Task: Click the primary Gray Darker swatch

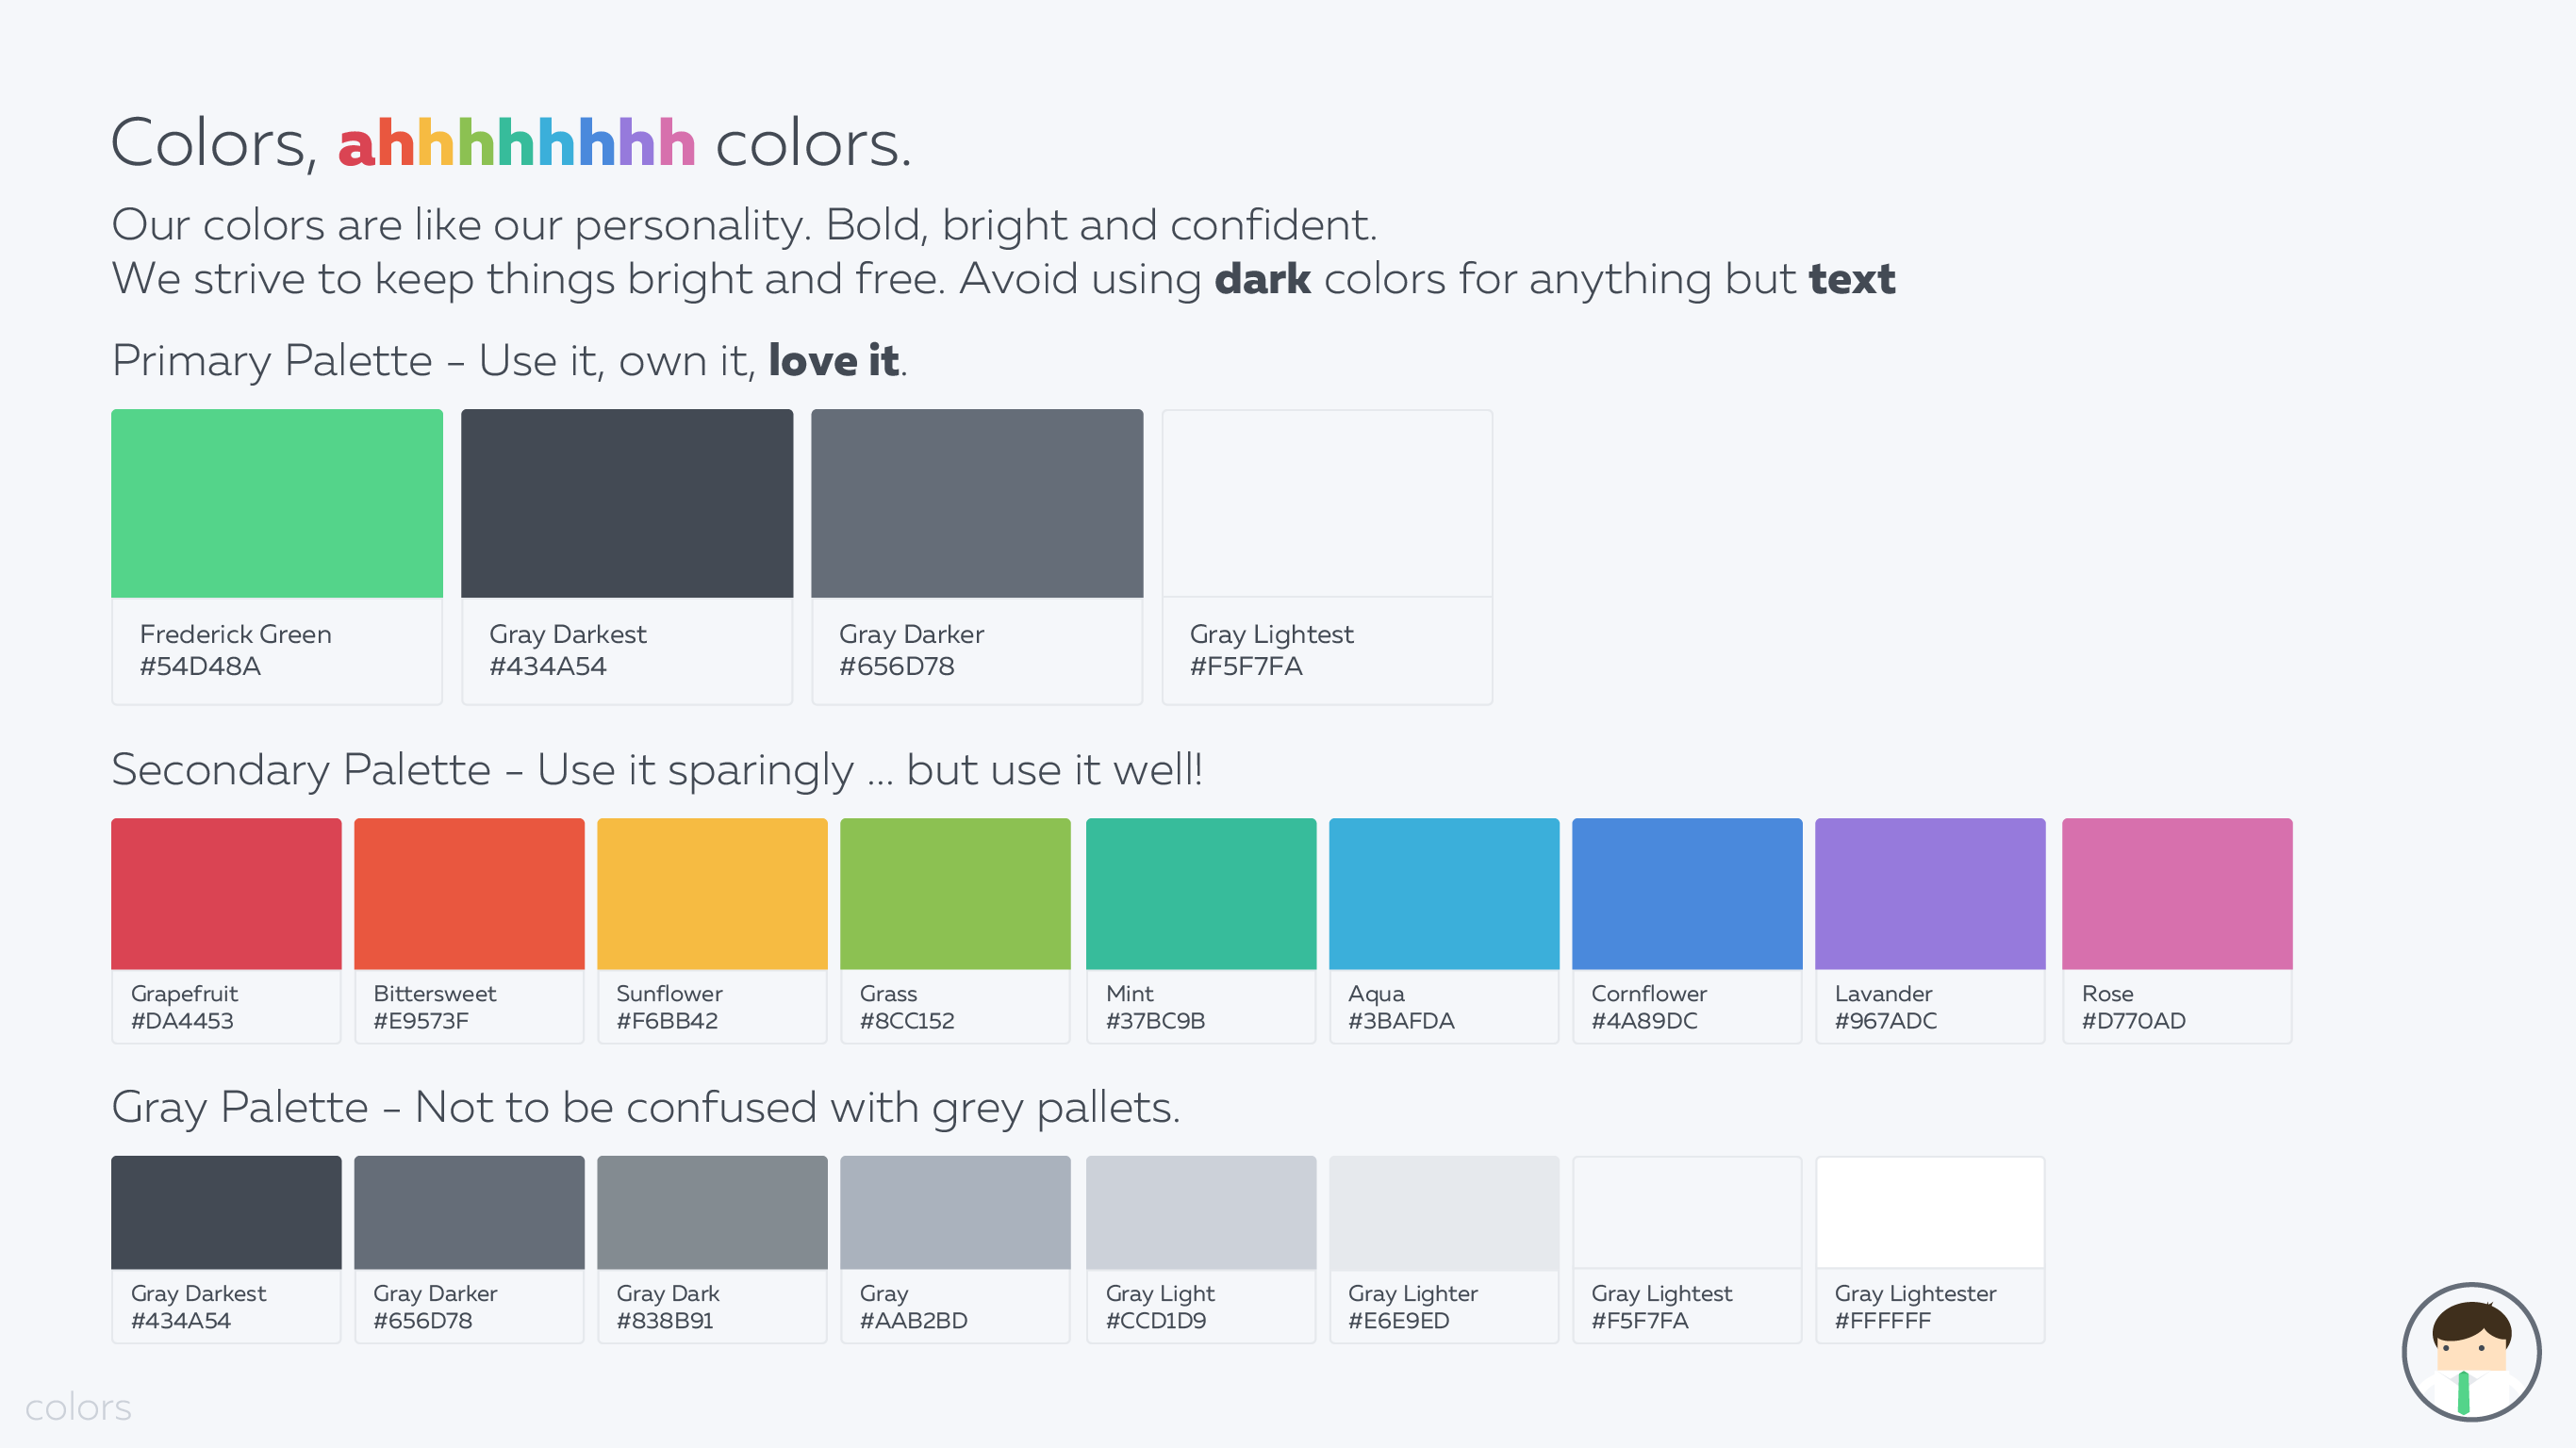Action: 977,504
